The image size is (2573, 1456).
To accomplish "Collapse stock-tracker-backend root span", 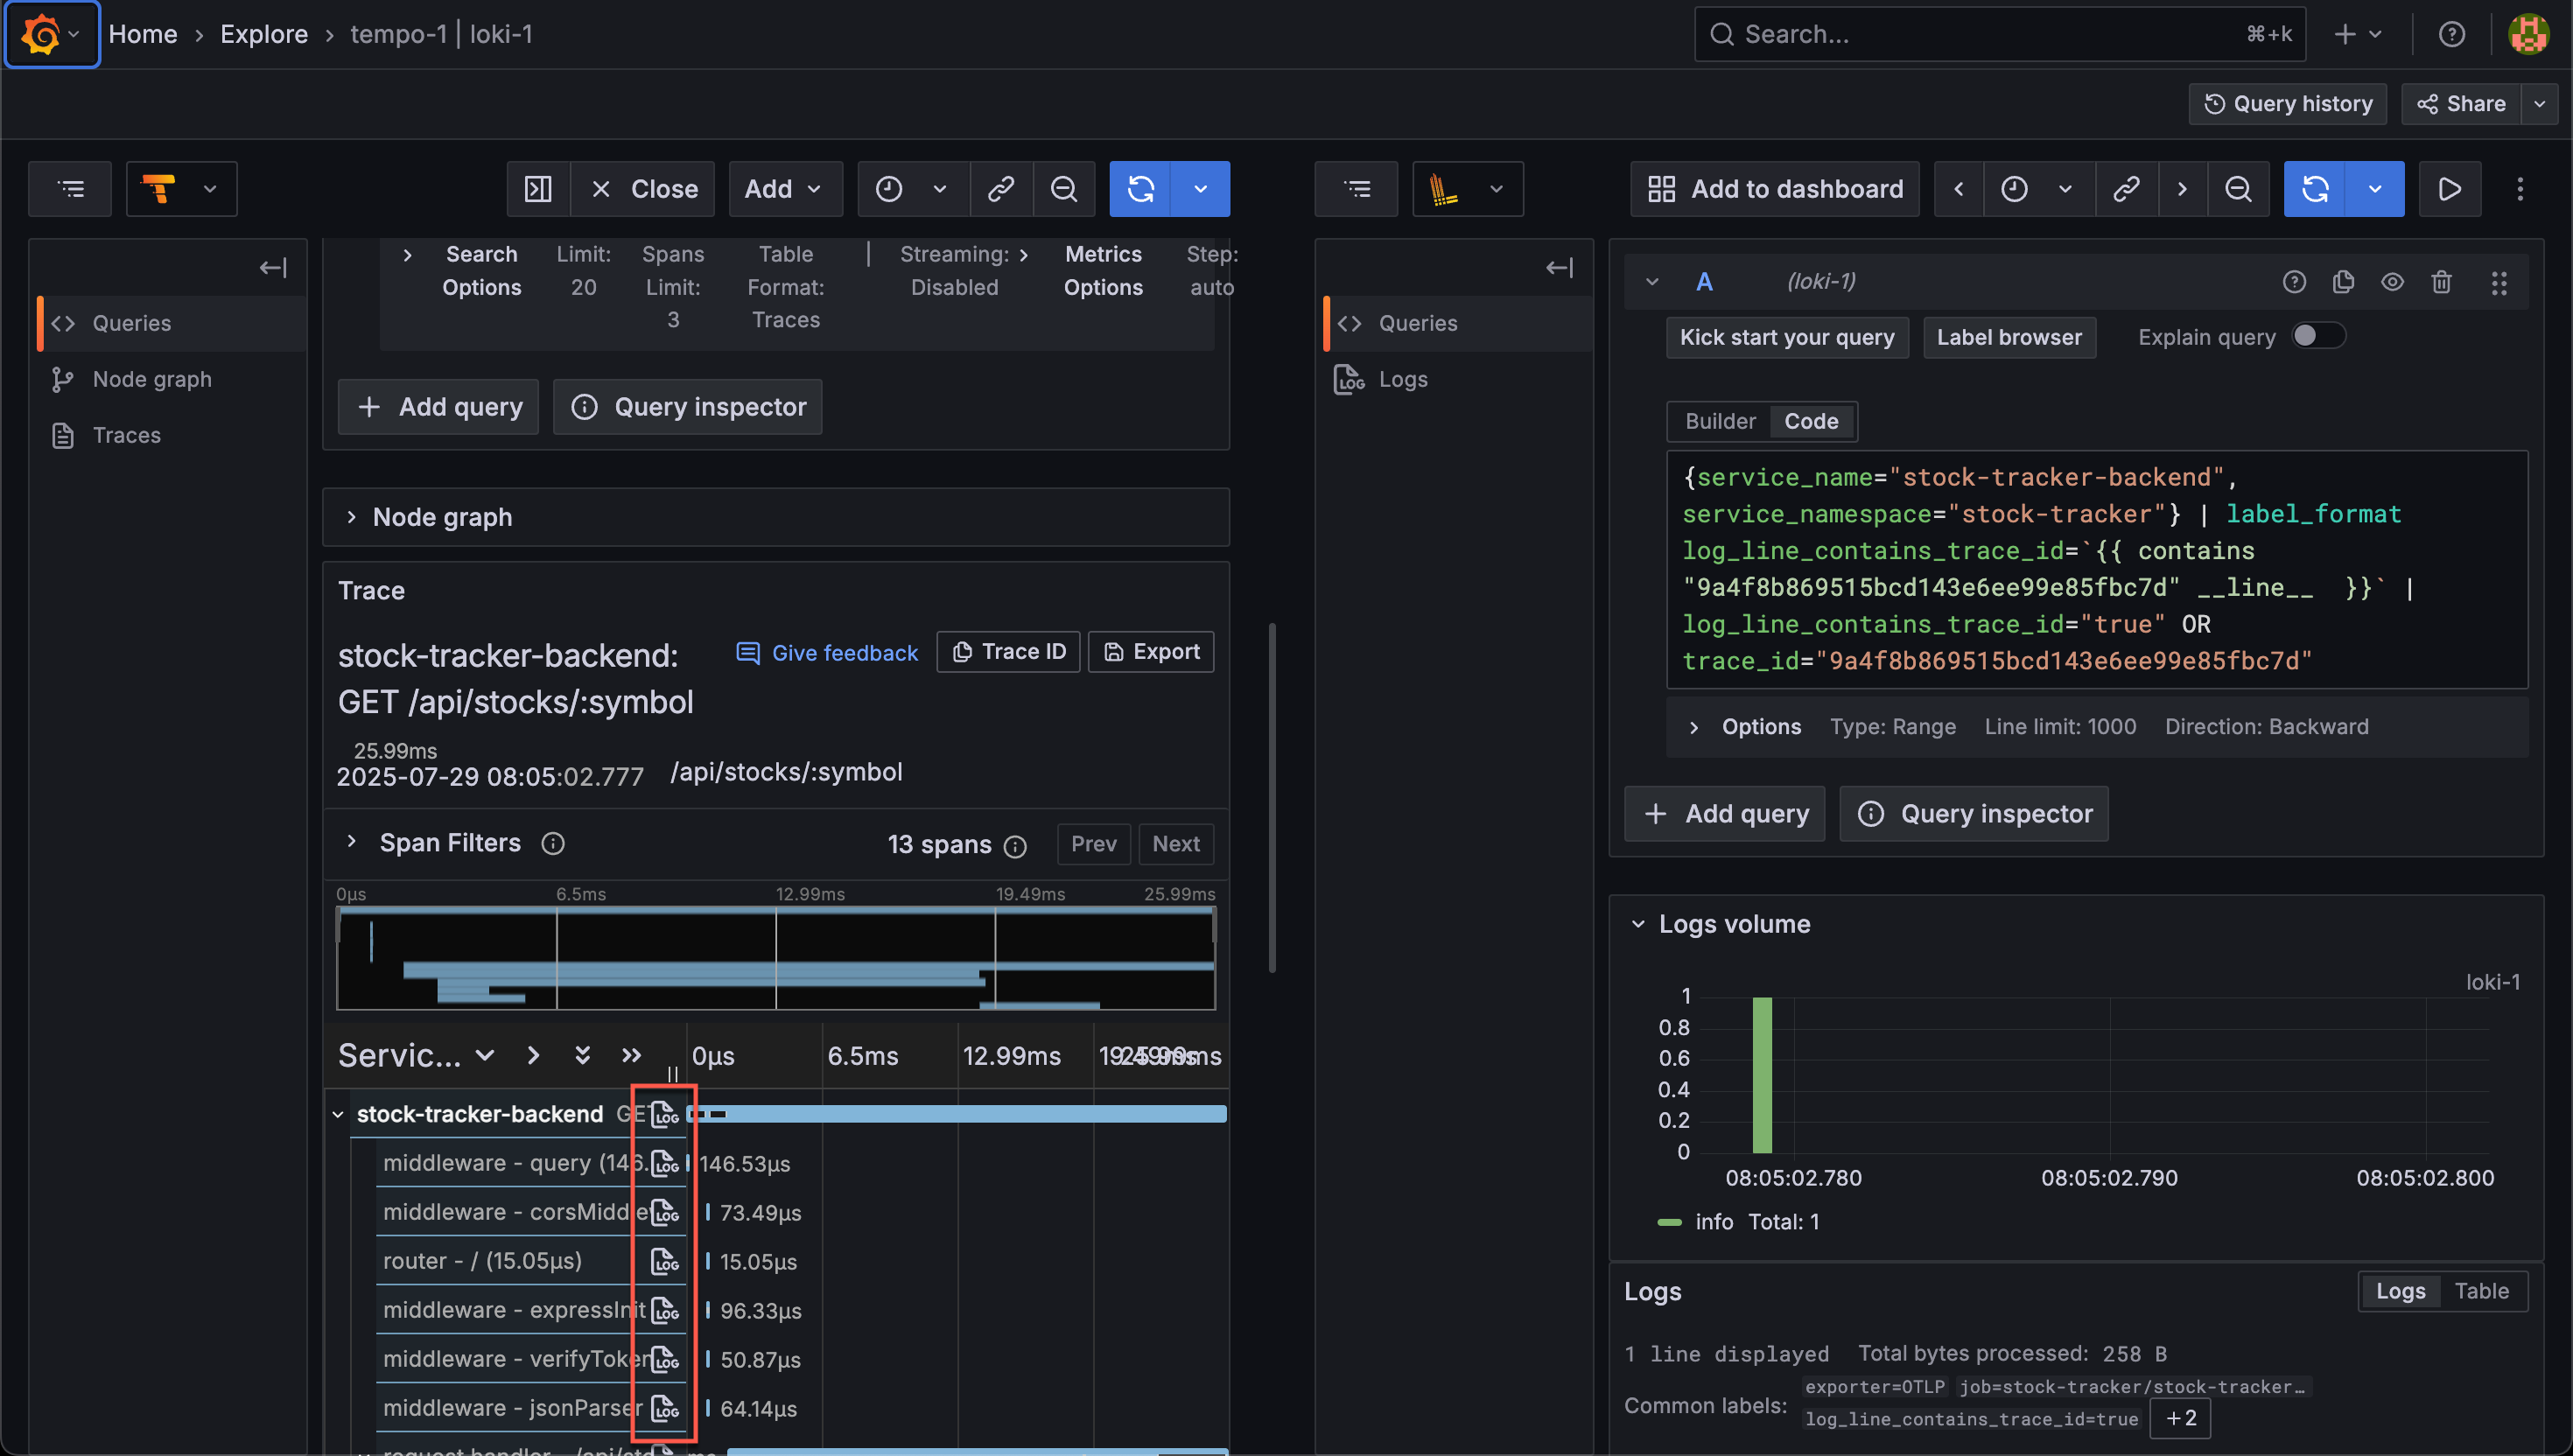I will (338, 1114).
